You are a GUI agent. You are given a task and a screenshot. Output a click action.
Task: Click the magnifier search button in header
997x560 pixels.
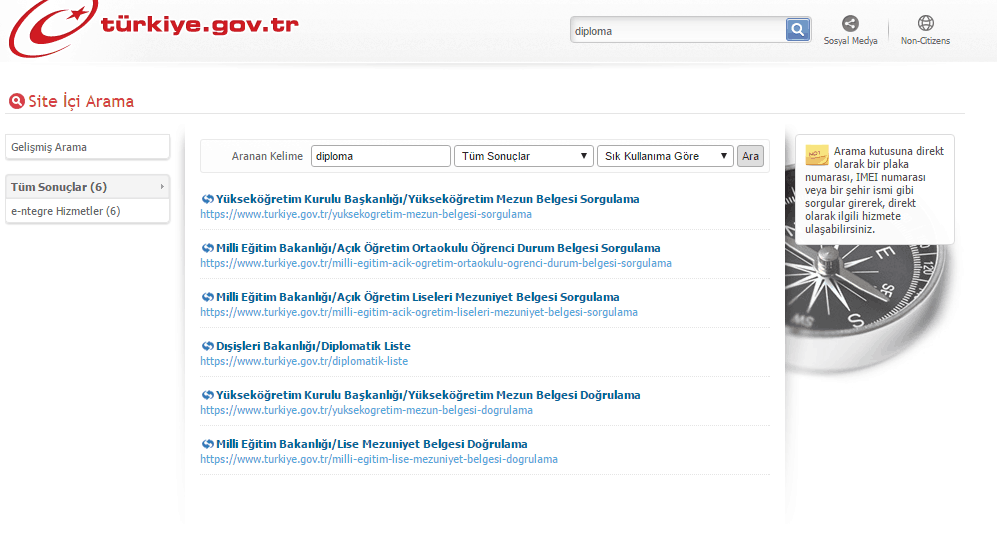tap(797, 30)
